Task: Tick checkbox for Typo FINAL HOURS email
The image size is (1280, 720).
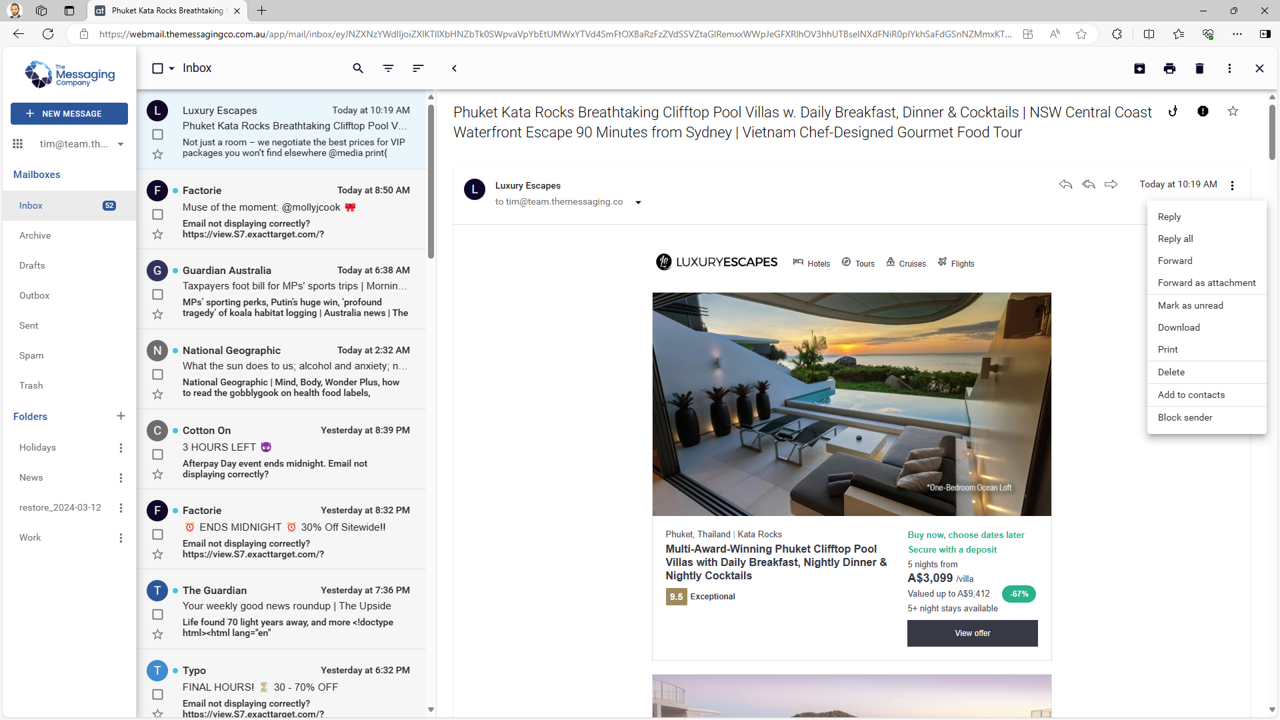Action: (157, 695)
